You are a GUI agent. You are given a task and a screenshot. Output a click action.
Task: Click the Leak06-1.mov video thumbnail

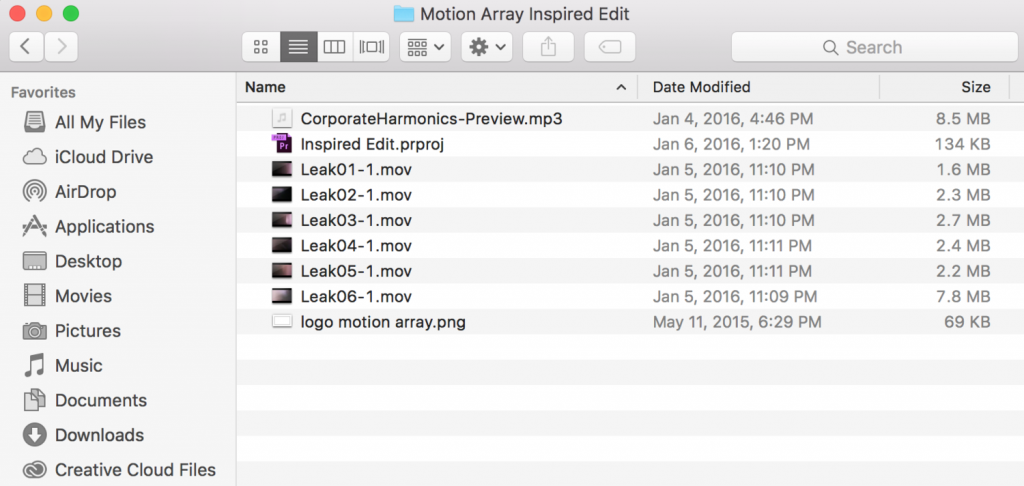coord(281,297)
